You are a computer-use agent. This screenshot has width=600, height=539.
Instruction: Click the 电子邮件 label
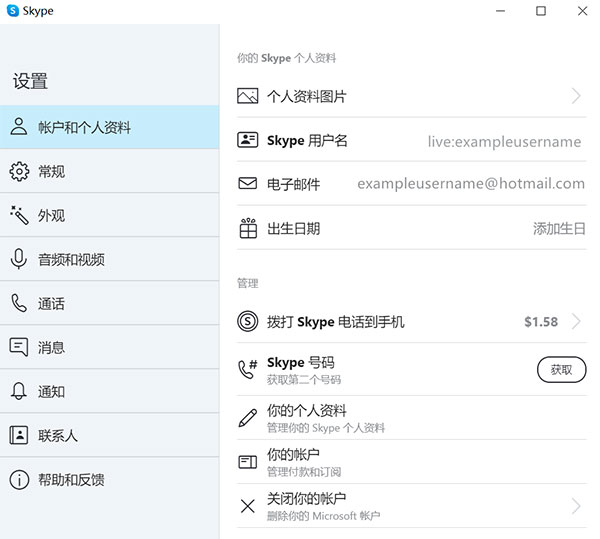point(293,184)
